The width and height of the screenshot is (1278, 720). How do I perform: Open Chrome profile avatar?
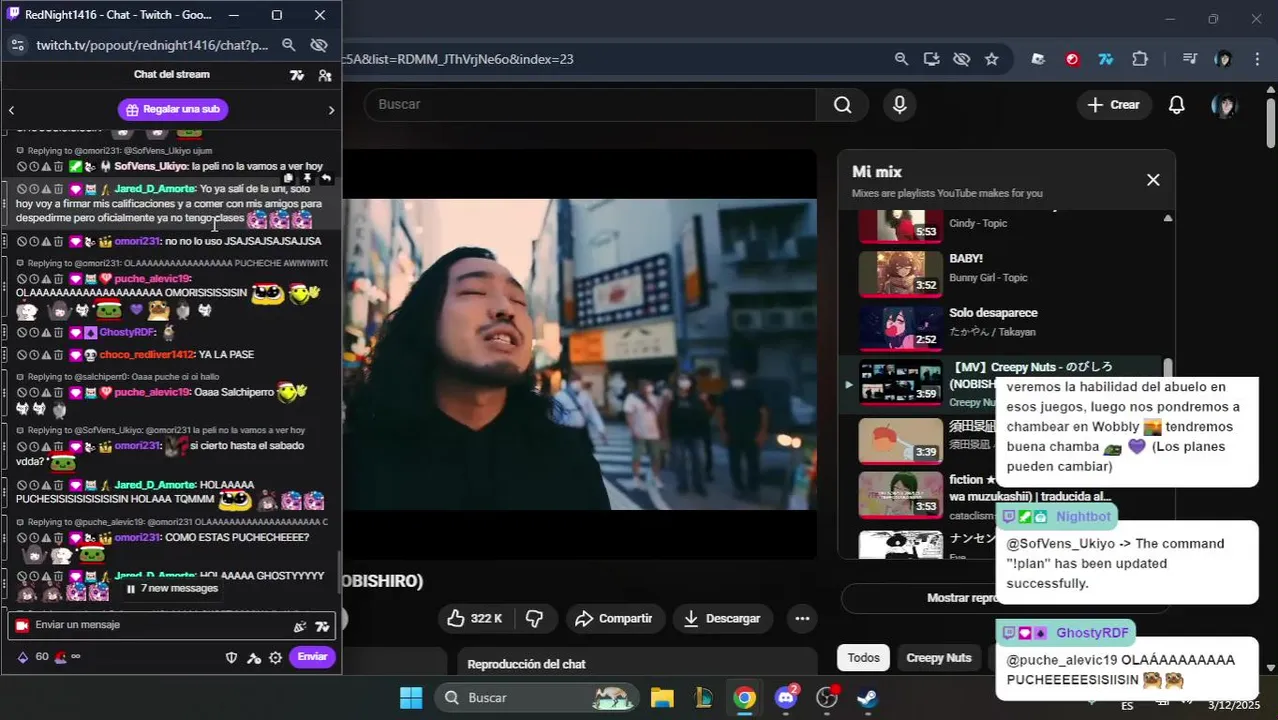1223,59
